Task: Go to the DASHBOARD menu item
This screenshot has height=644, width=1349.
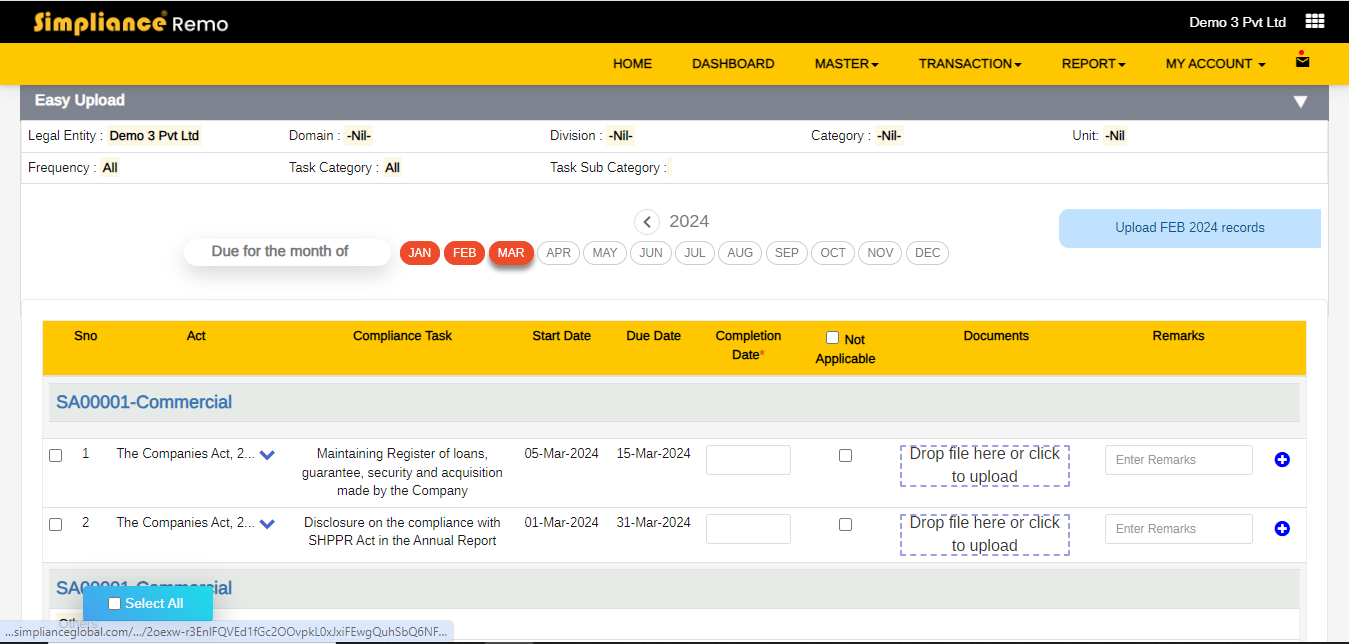Action: coord(733,63)
